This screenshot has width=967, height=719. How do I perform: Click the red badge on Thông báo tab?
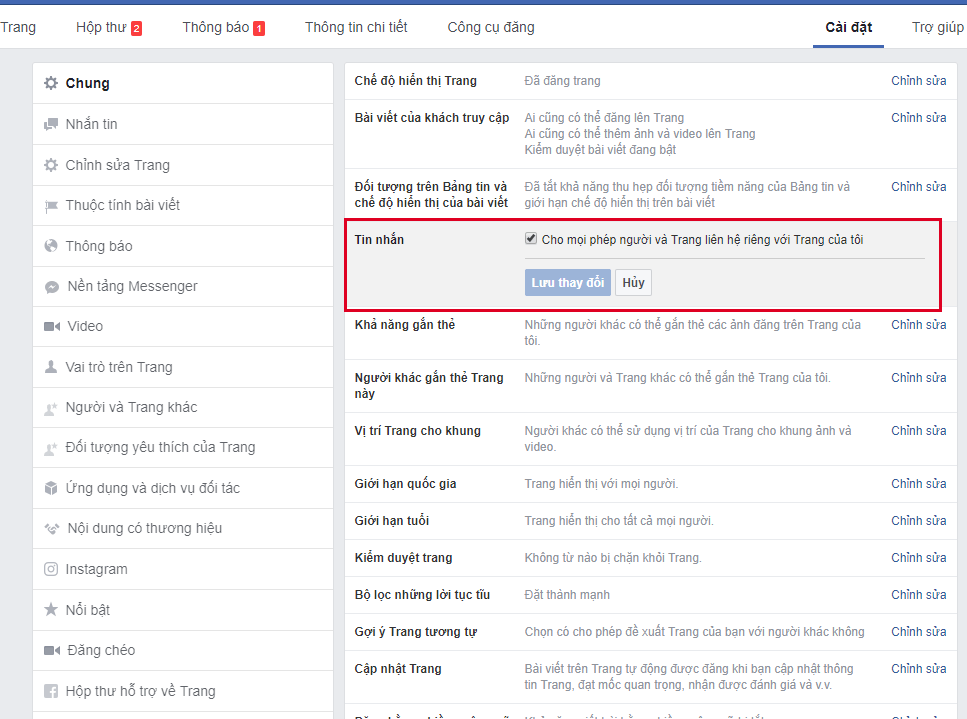coord(259,28)
